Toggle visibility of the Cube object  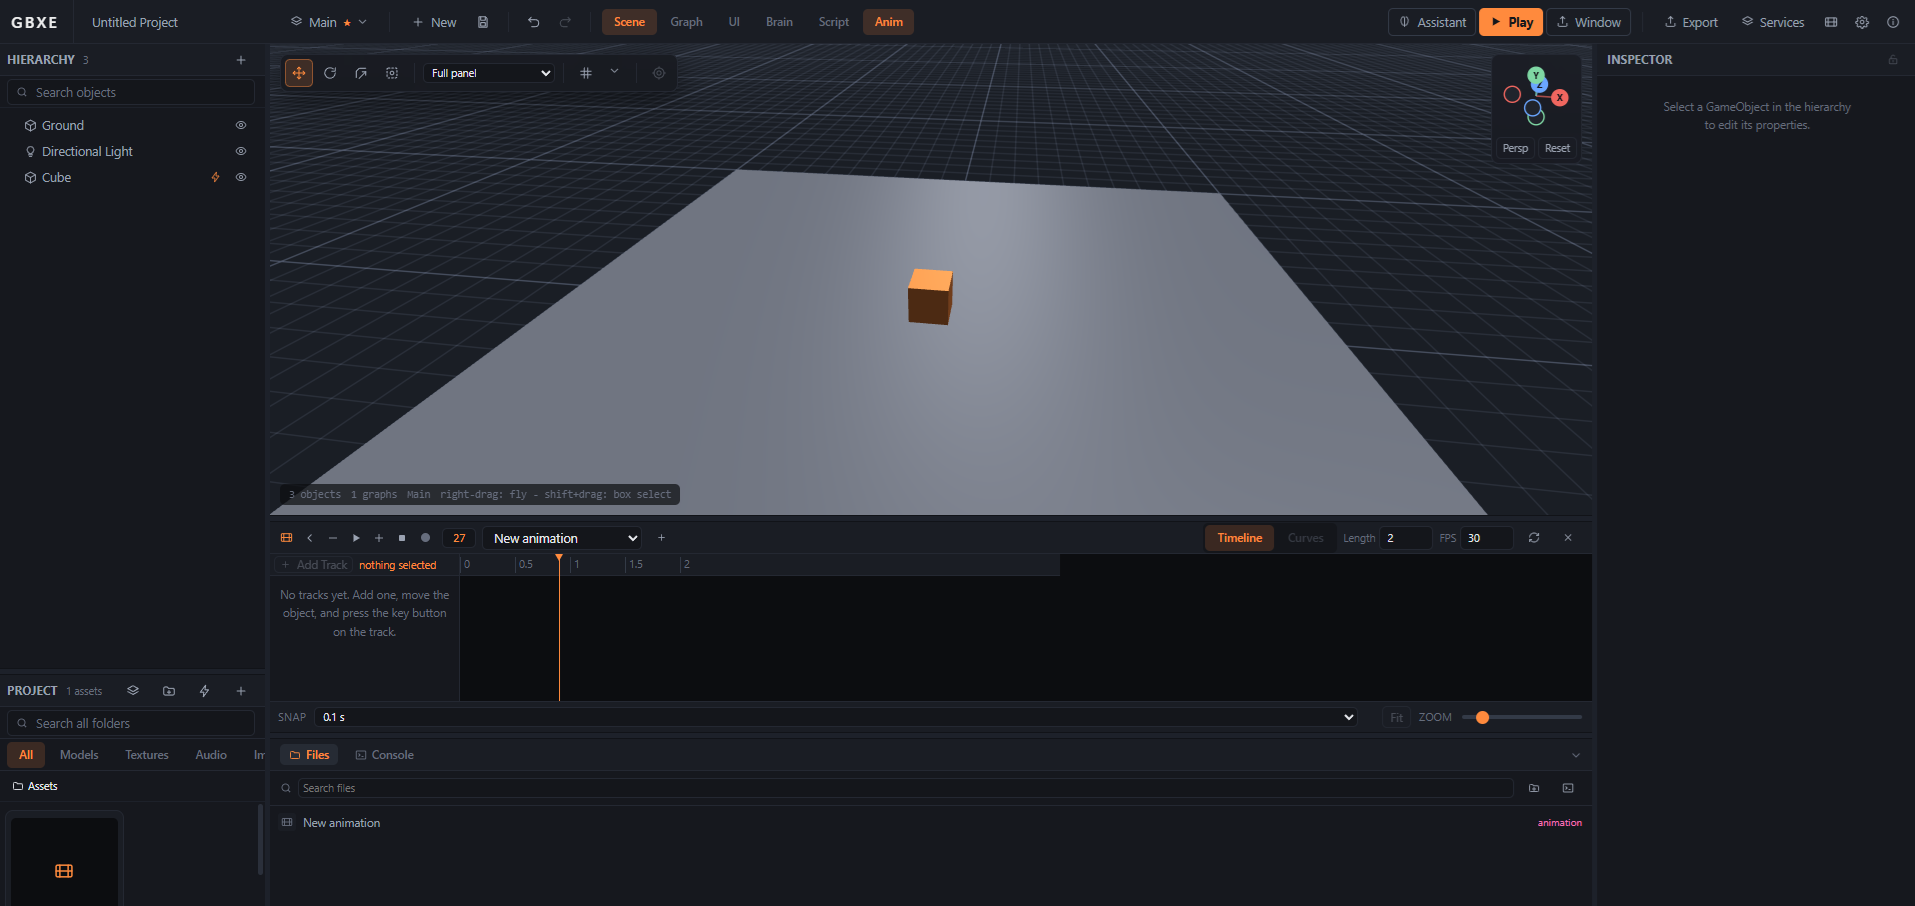(x=241, y=177)
